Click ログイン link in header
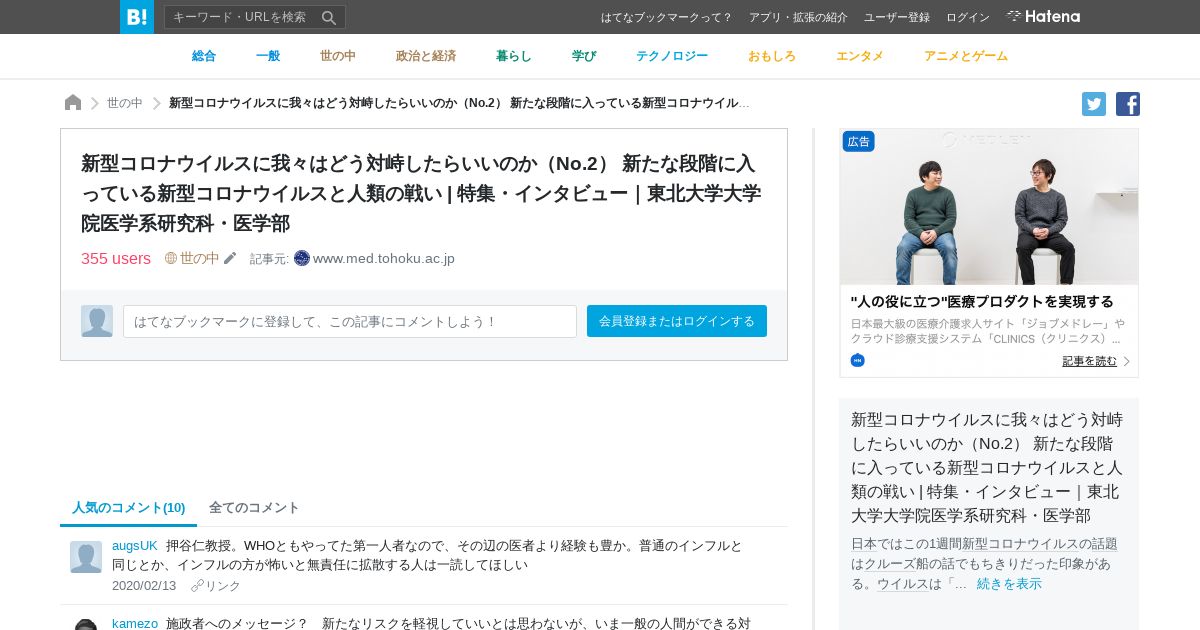Screen dimensions: 1200x630 [968, 17]
